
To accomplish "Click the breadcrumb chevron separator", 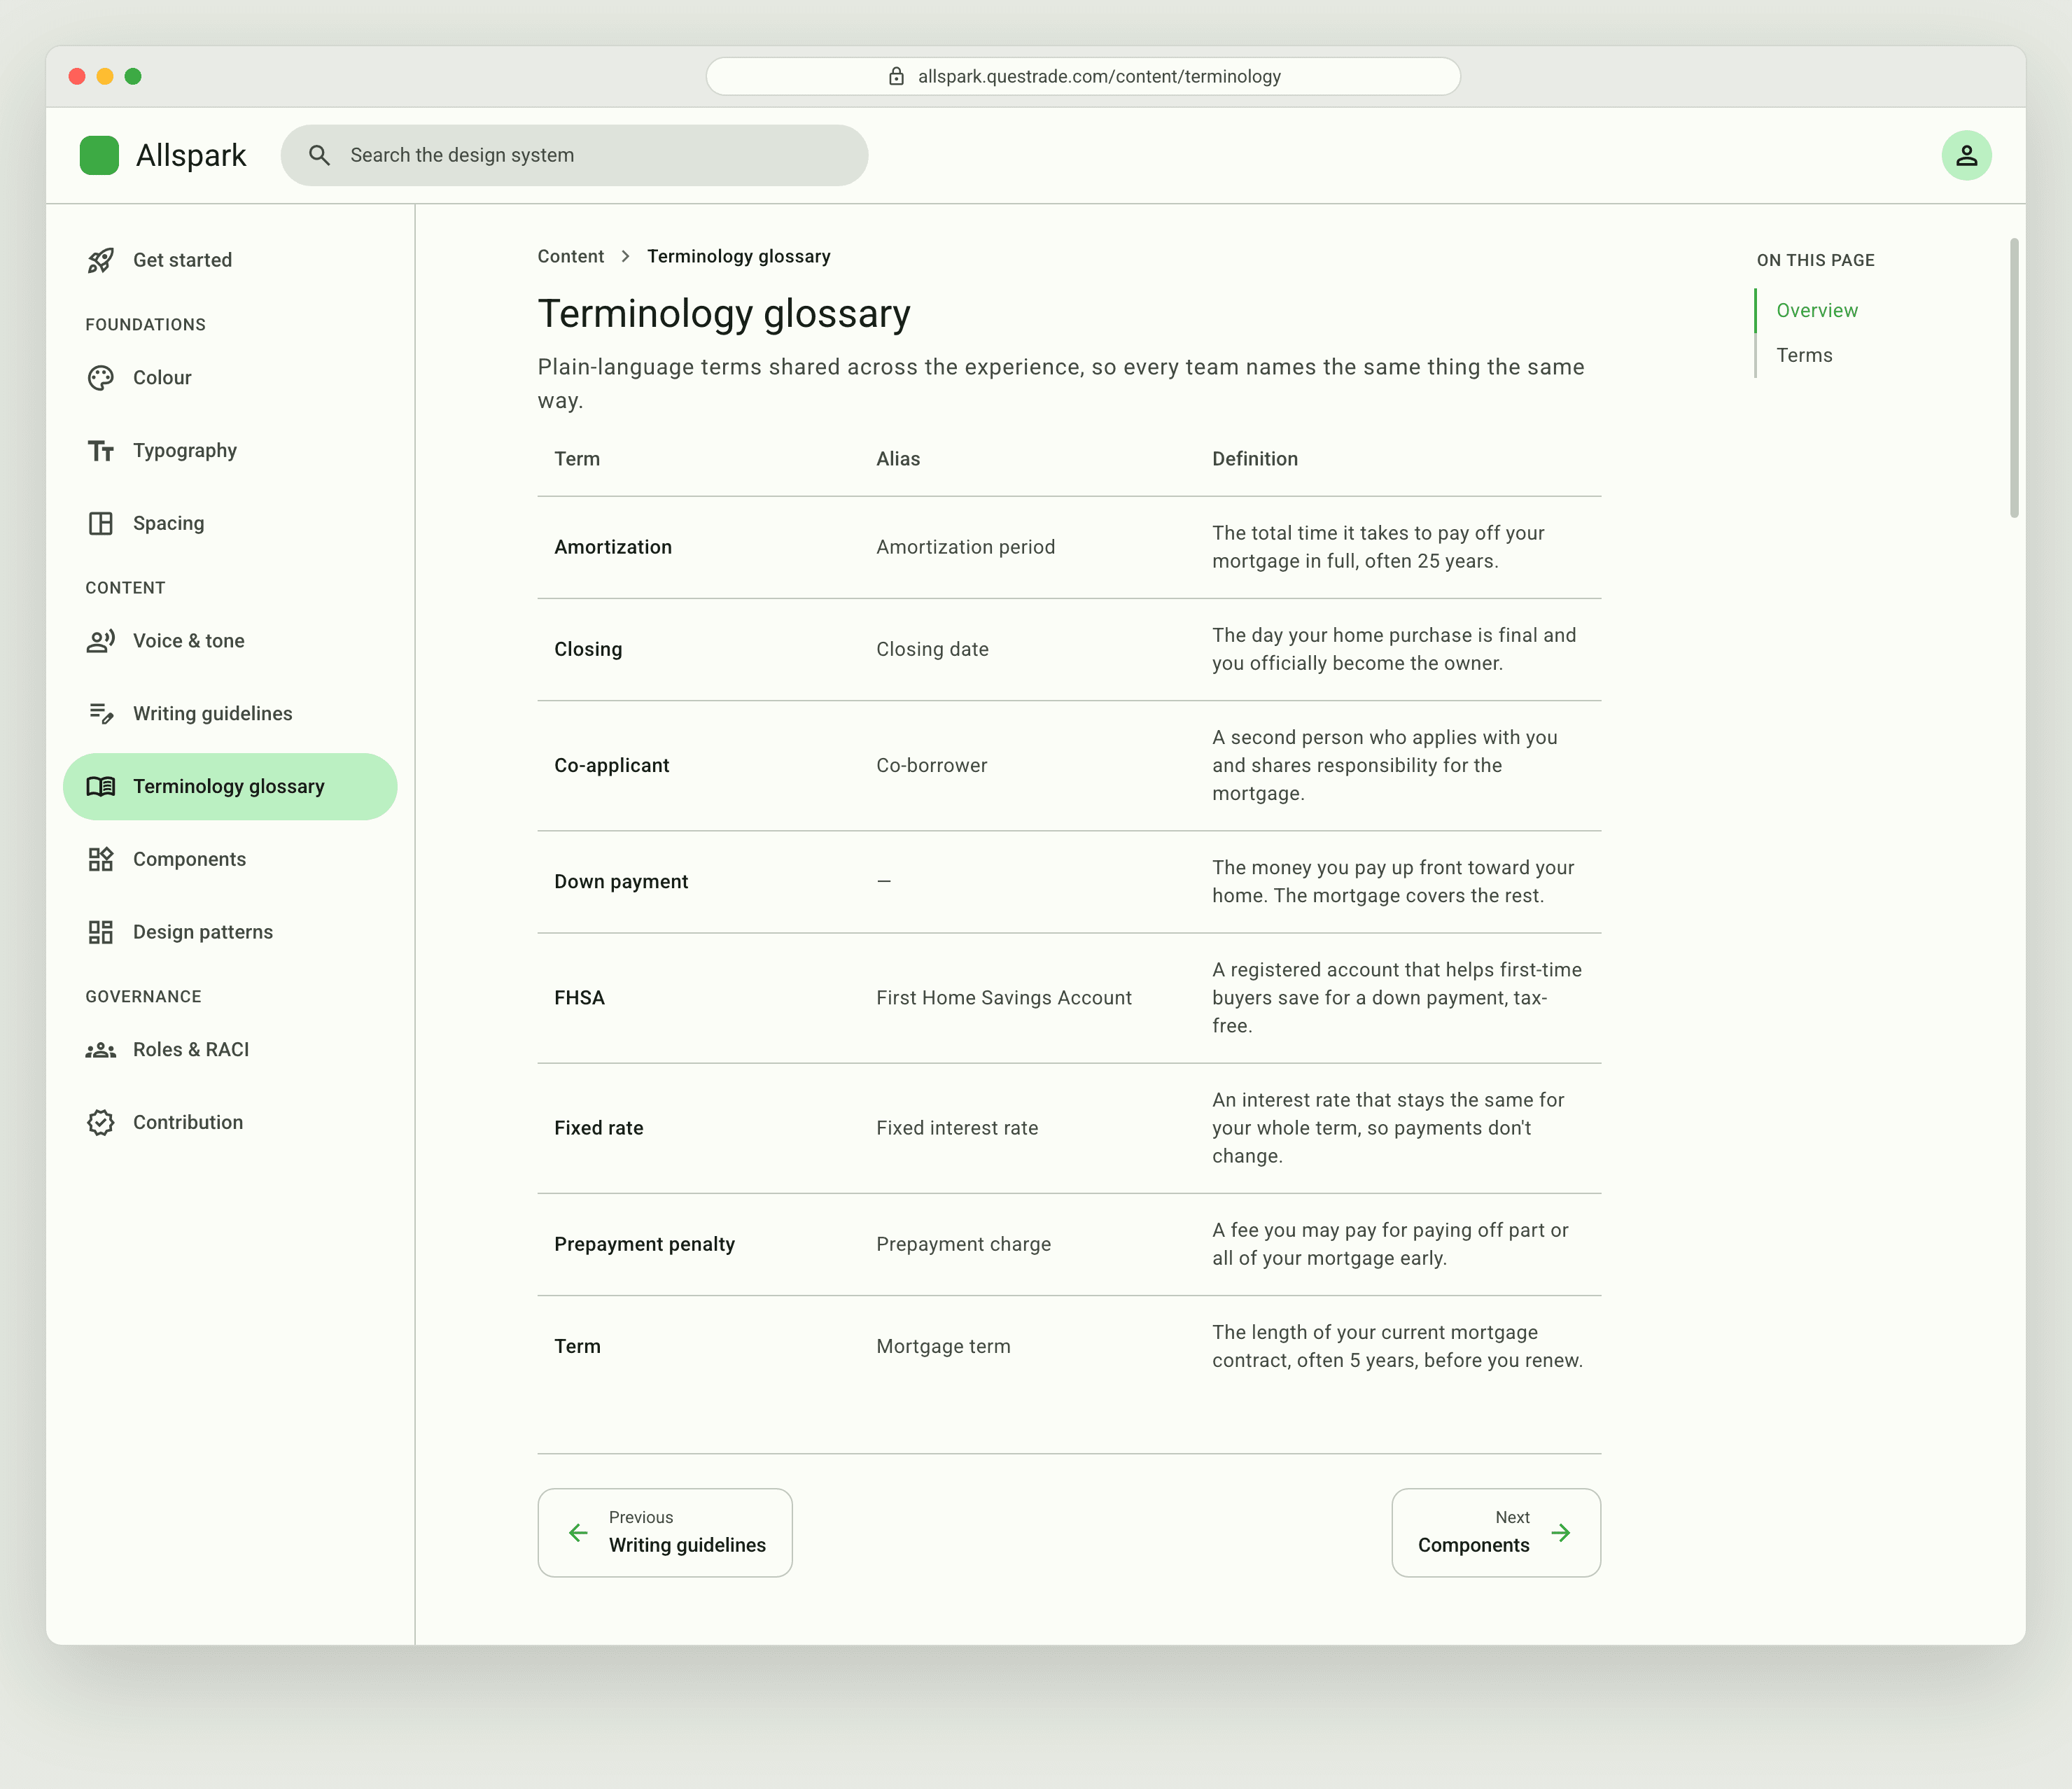I will click(x=625, y=257).
